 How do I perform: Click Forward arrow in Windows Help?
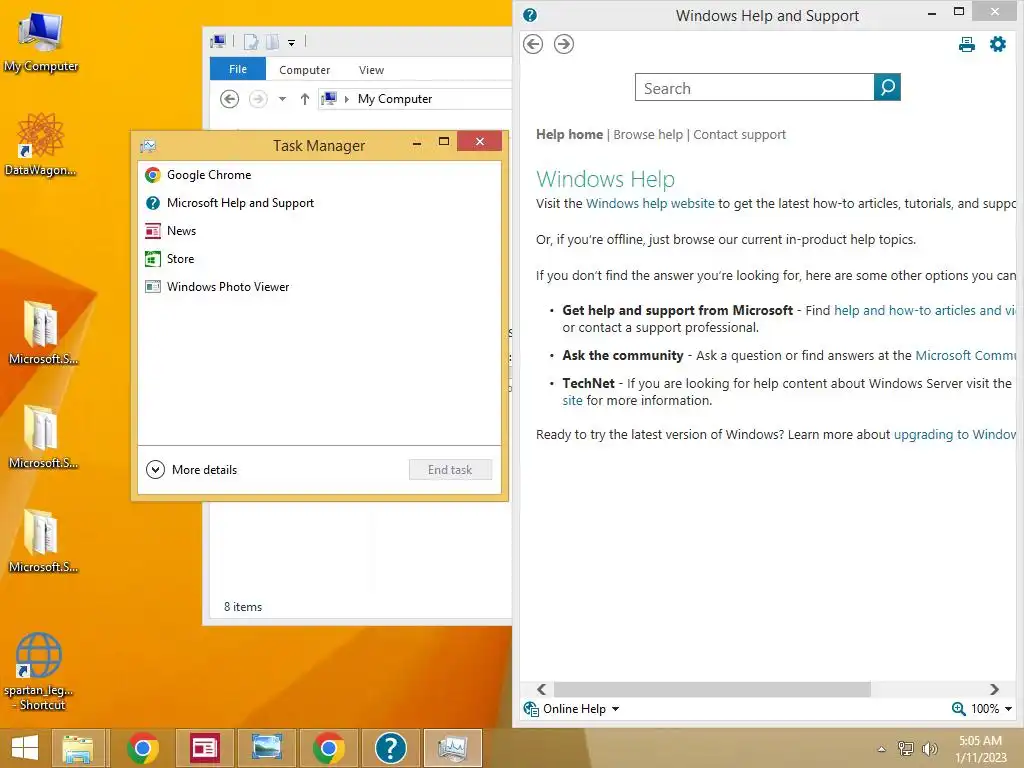564,44
